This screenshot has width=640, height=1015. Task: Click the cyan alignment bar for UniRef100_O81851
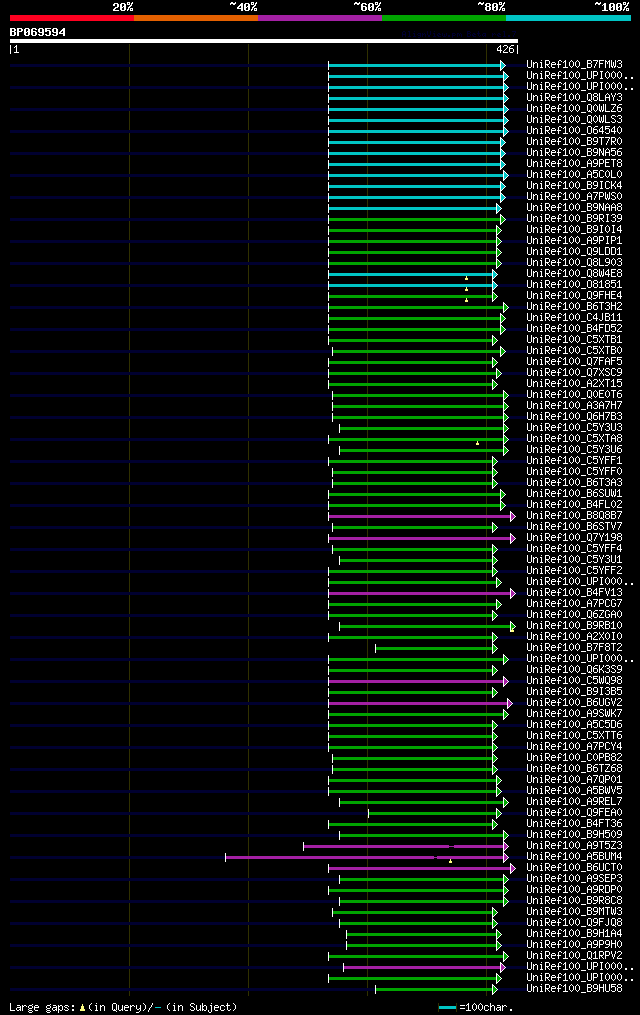click(x=412, y=285)
